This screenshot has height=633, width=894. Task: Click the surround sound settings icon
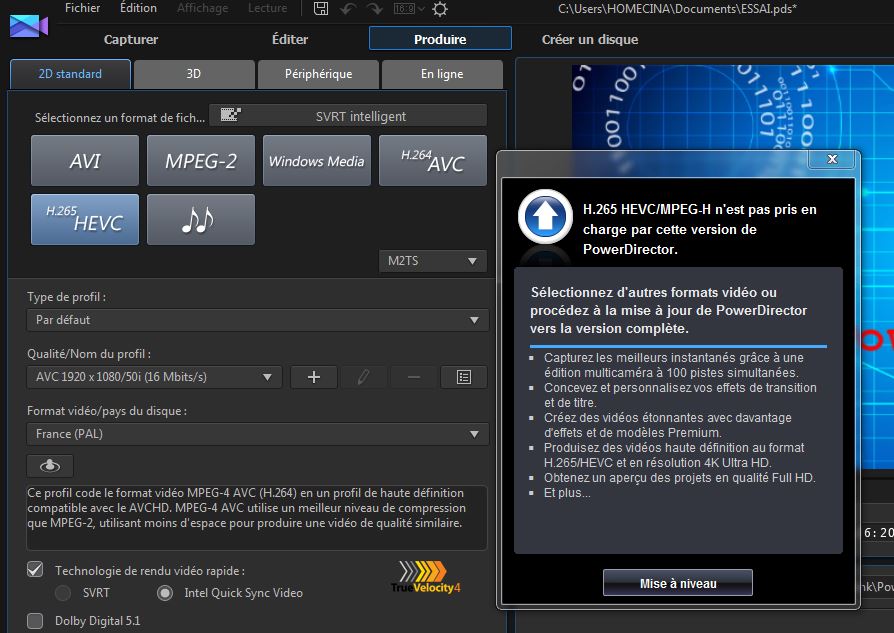pyautogui.click(x=50, y=466)
